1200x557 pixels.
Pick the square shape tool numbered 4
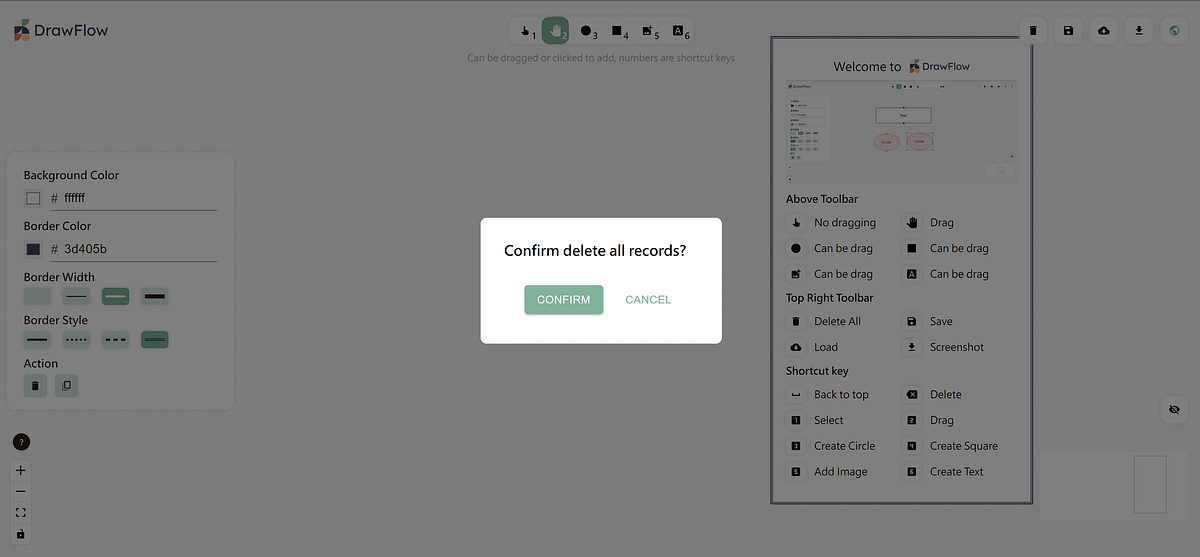coord(618,31)
